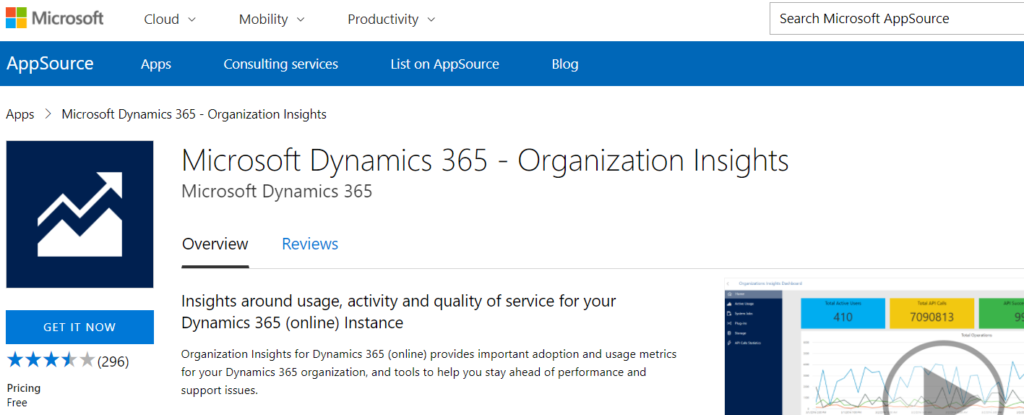1024x415 pixels.
Task: Open the Productivity dropdown menu
Action: pyautogui.click(x=391, y=19)
